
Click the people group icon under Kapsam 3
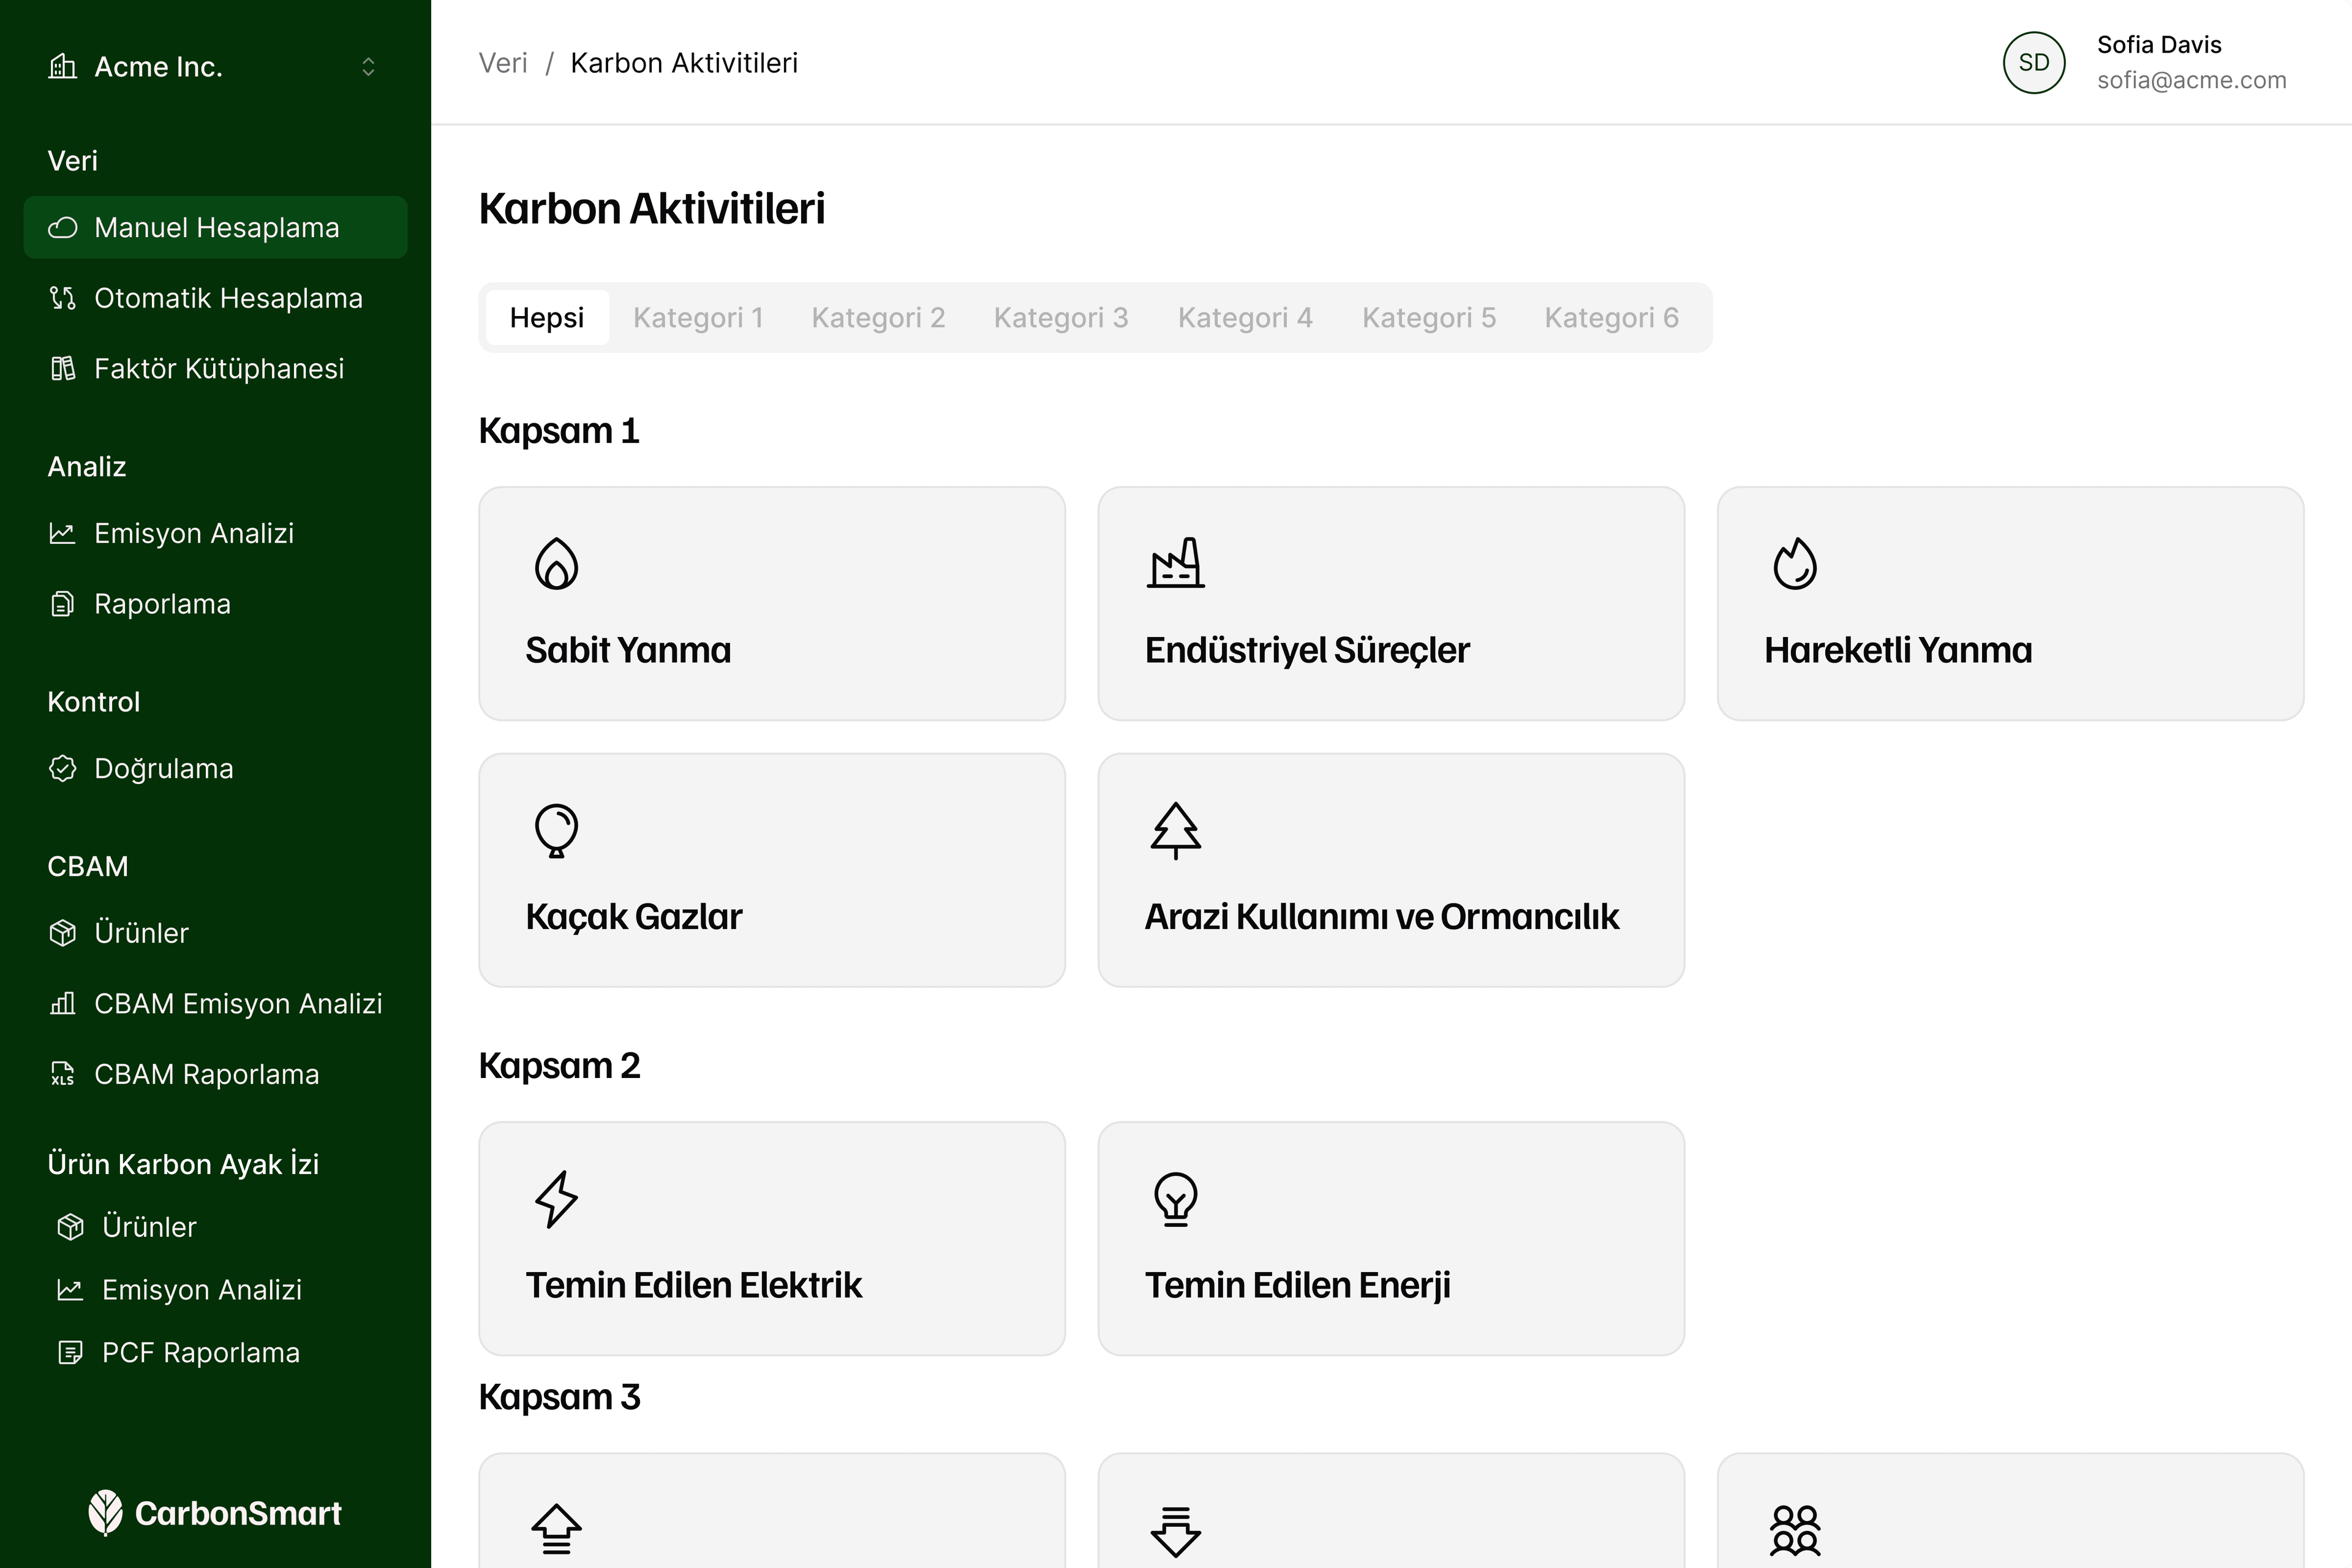[x=1795, y=1531]
